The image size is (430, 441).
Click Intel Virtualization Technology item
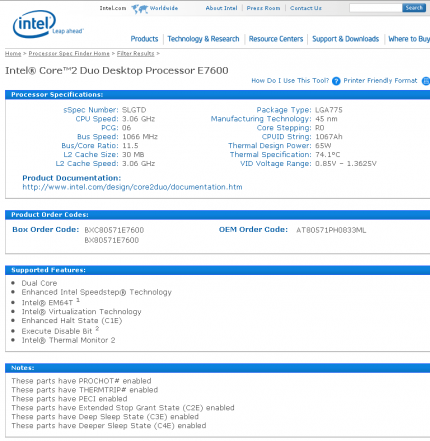(x=82, y=312)
